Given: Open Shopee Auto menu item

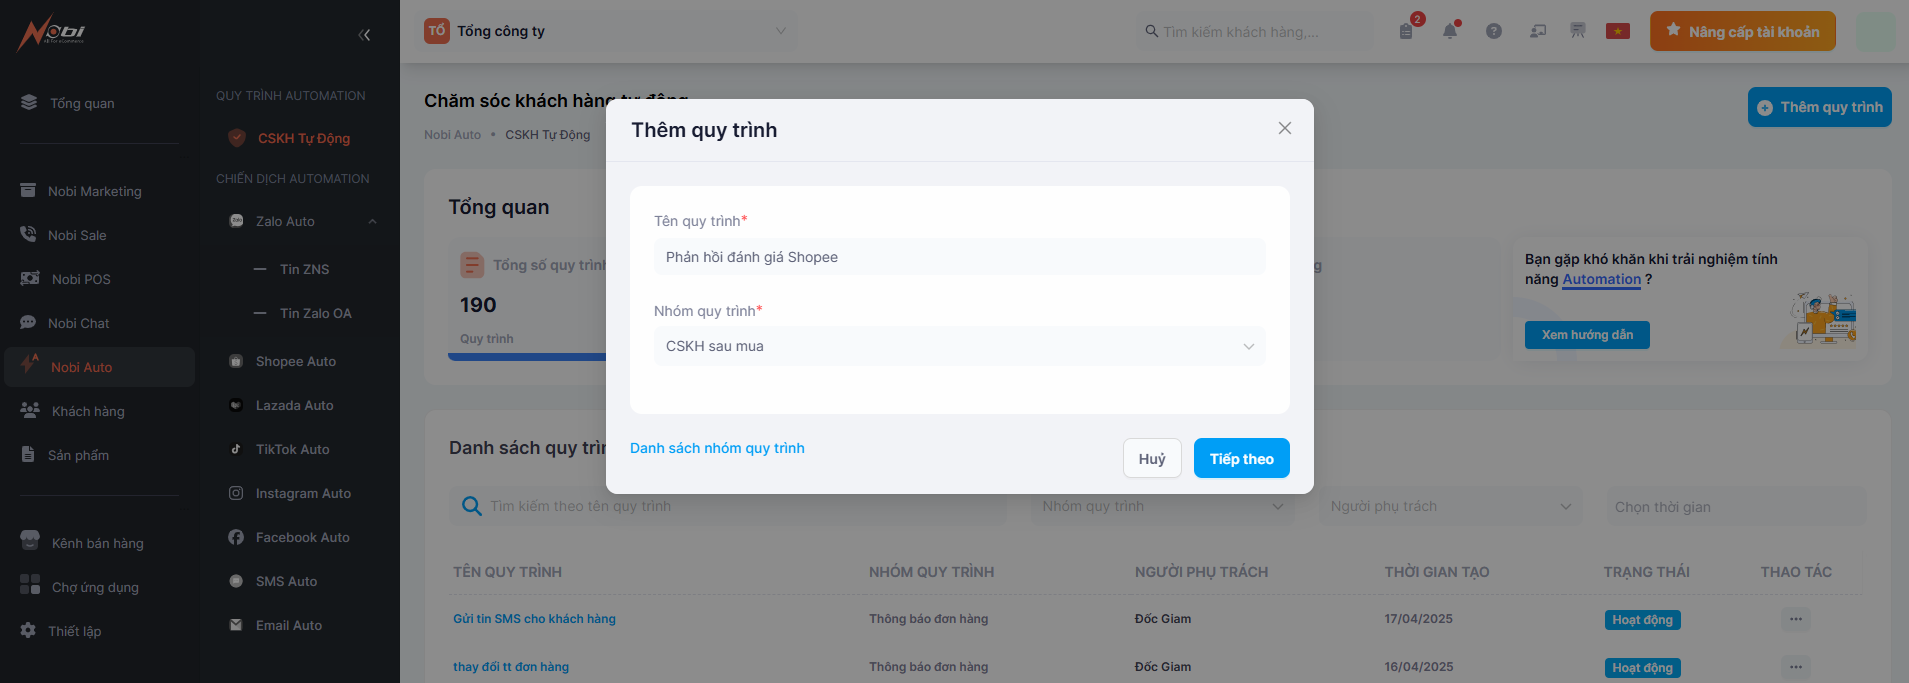Looking at the screenshot, I should (x=295, y=361).
